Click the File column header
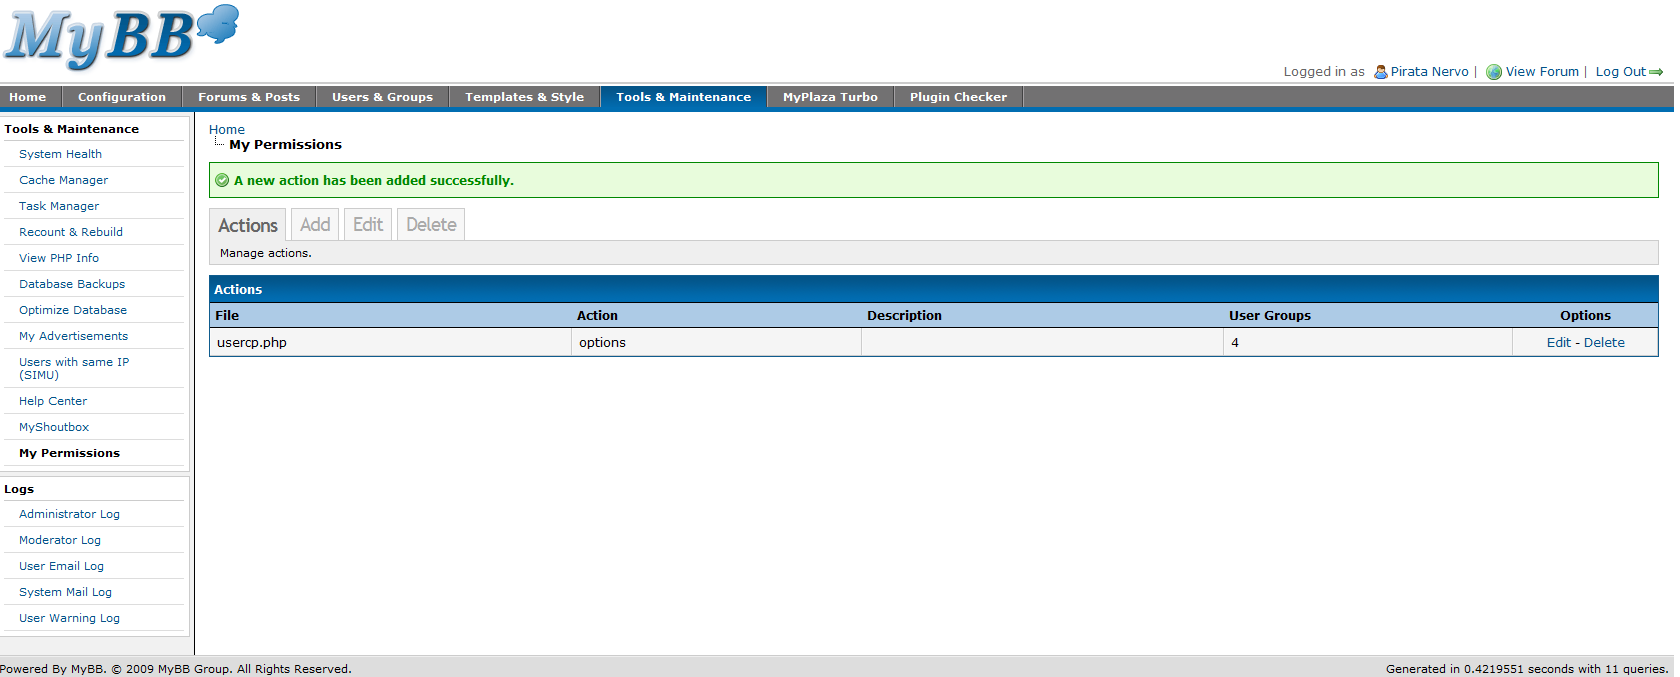Viewport: 1680px width, 677px height. pos(227,316)
